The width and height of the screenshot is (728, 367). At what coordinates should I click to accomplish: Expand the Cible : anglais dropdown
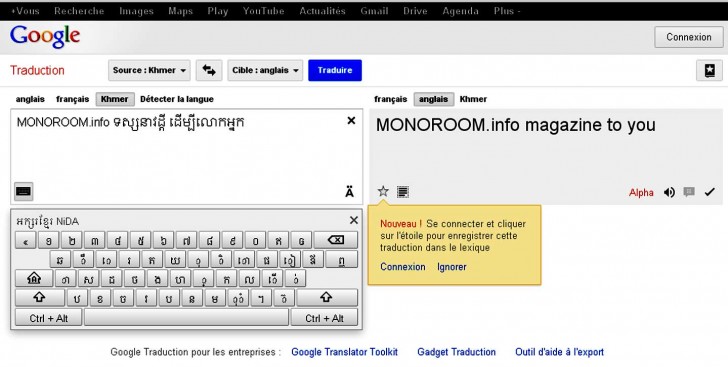click(x=265, y=71)
